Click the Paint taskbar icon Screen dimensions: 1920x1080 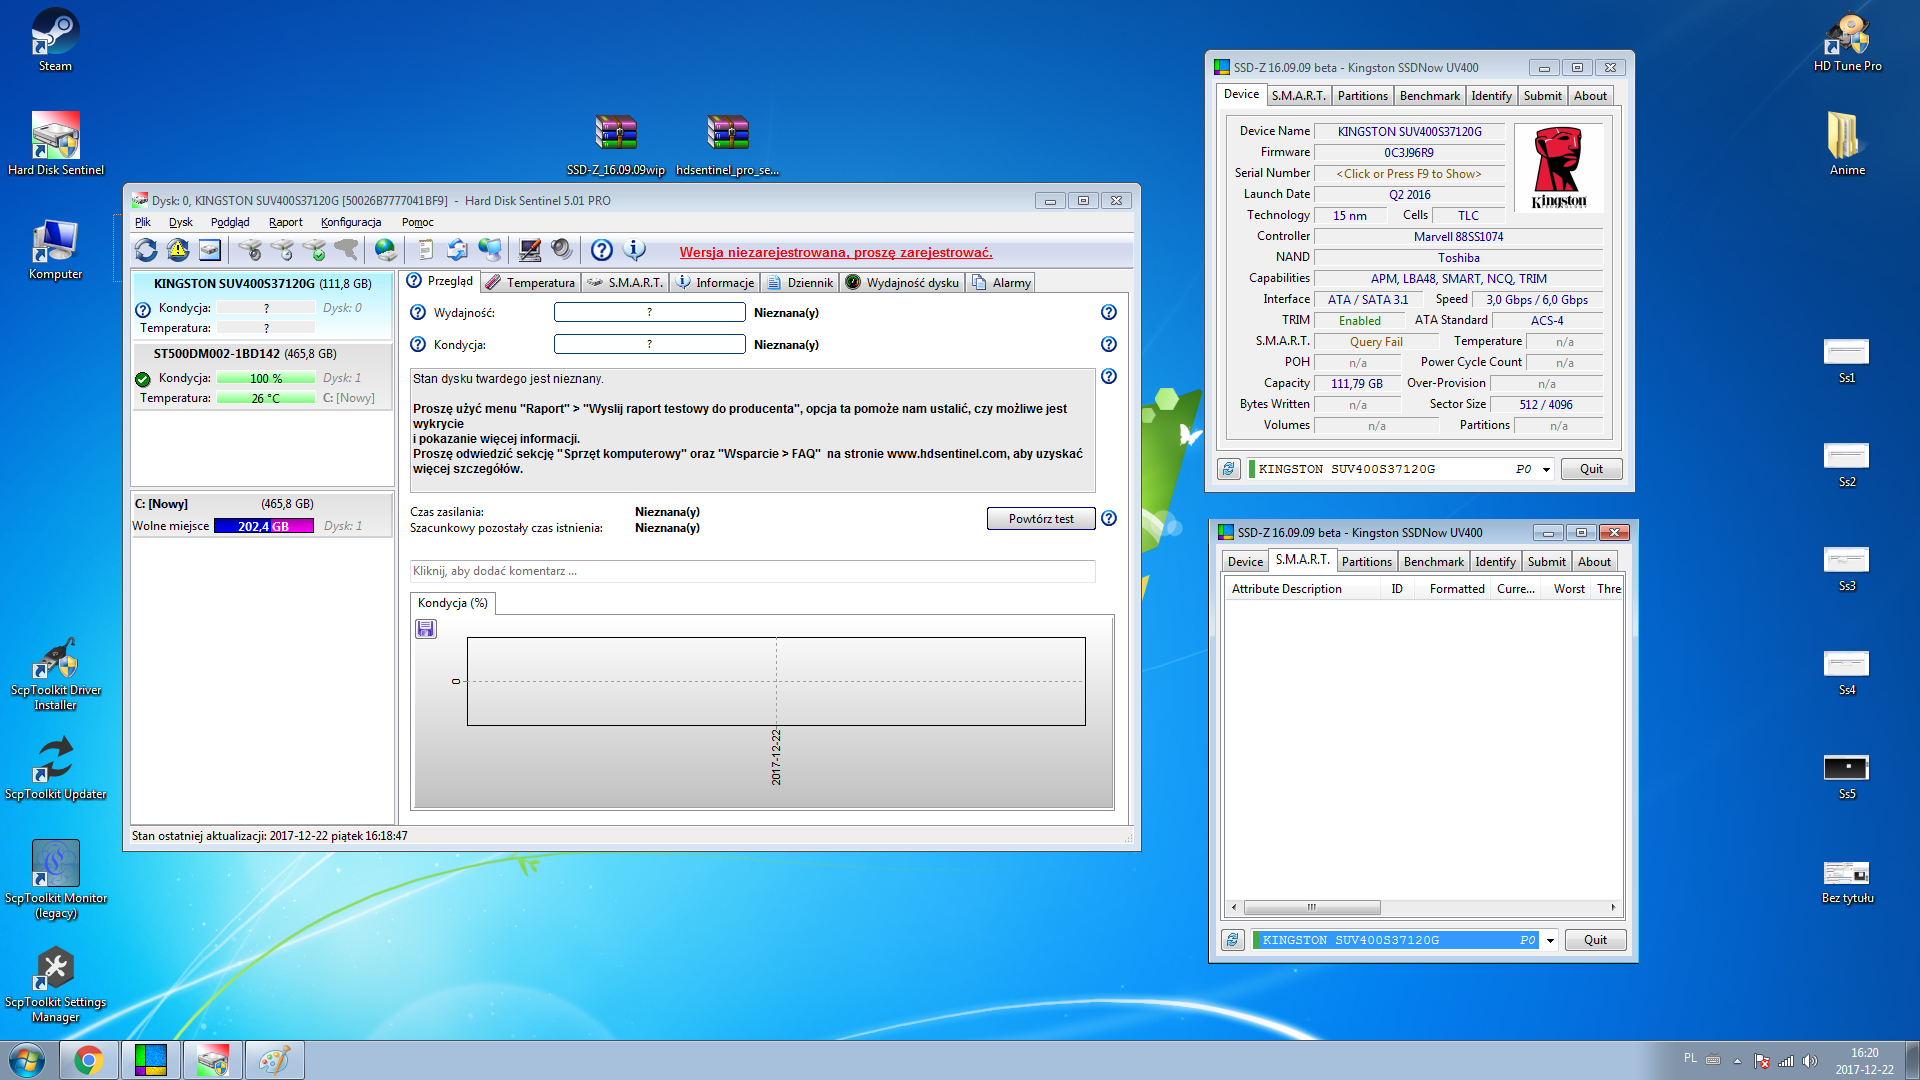[x=274, y=1060]
